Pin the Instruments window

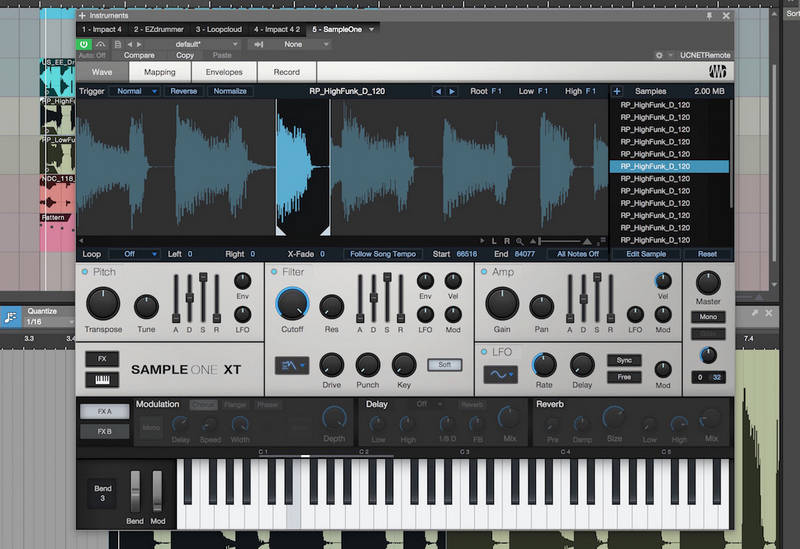(x=710, y=16)
